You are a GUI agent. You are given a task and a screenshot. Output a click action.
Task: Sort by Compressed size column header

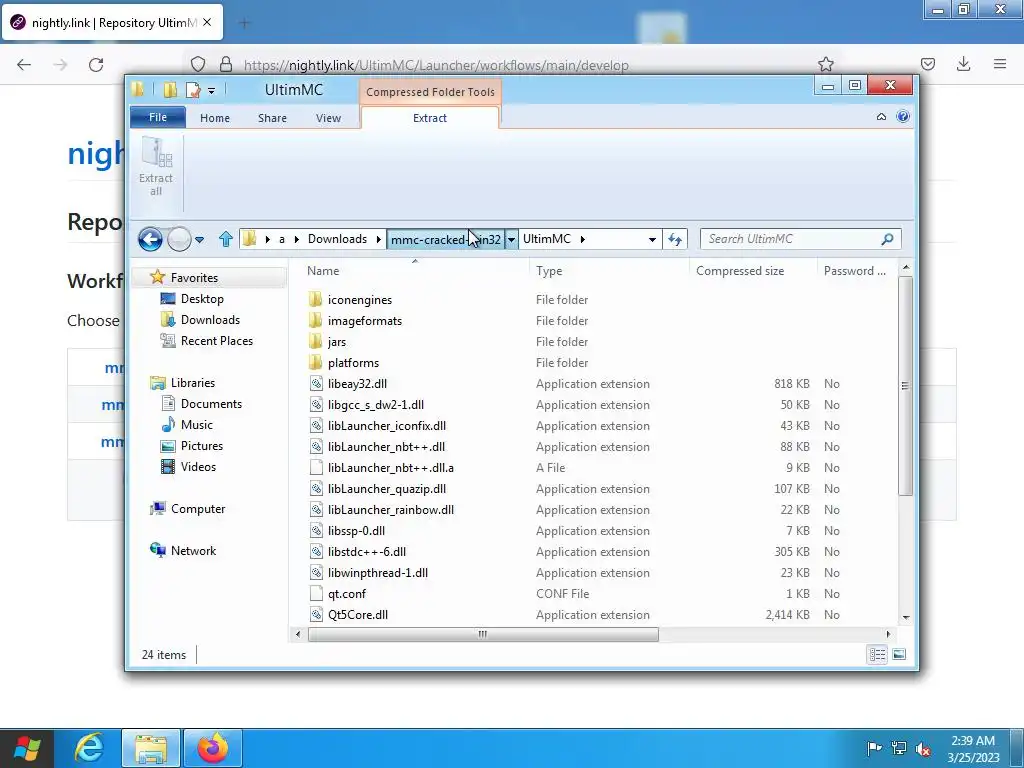tap(752, 271)
